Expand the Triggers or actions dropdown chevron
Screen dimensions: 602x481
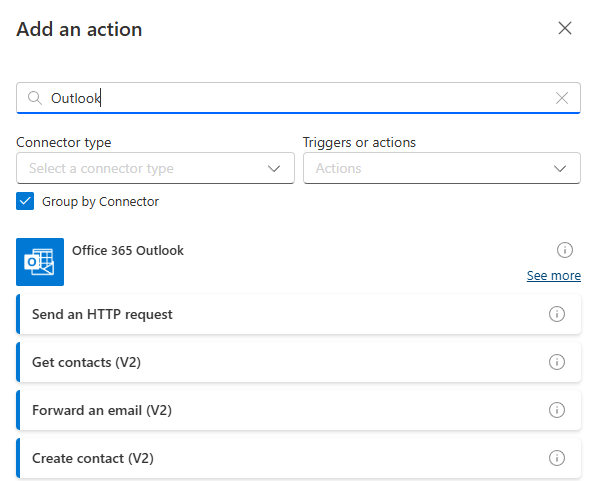560,168
